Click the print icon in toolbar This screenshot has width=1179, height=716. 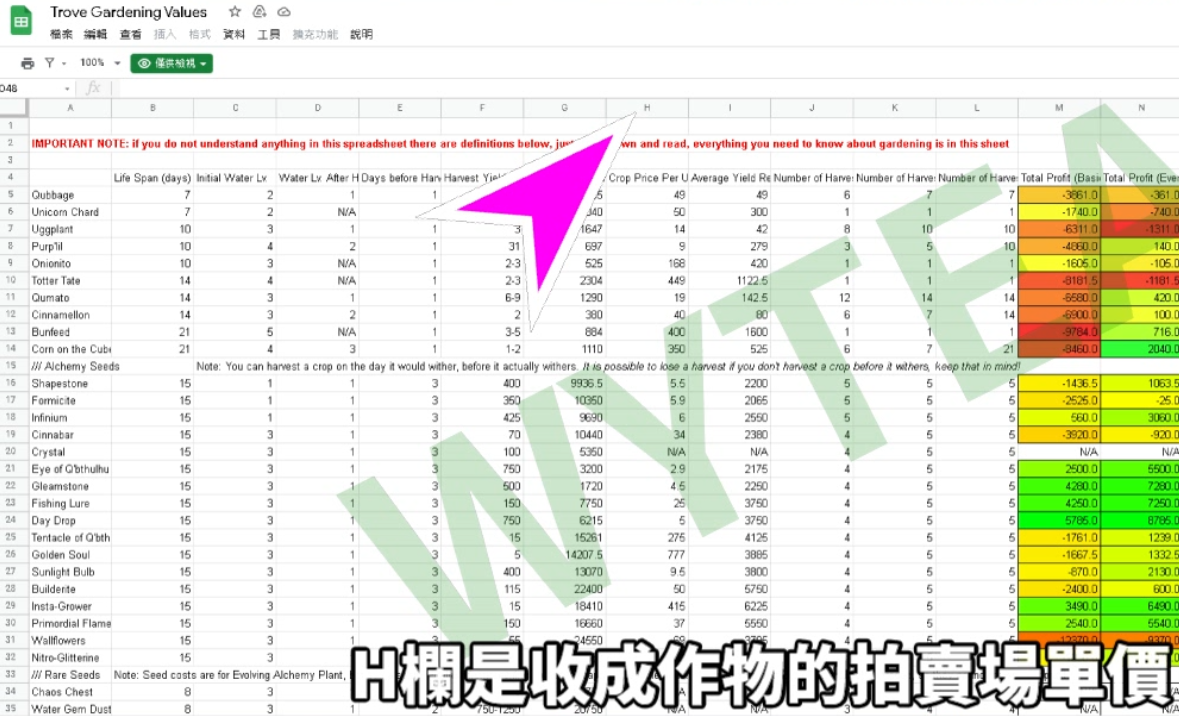tap(28, 63)
